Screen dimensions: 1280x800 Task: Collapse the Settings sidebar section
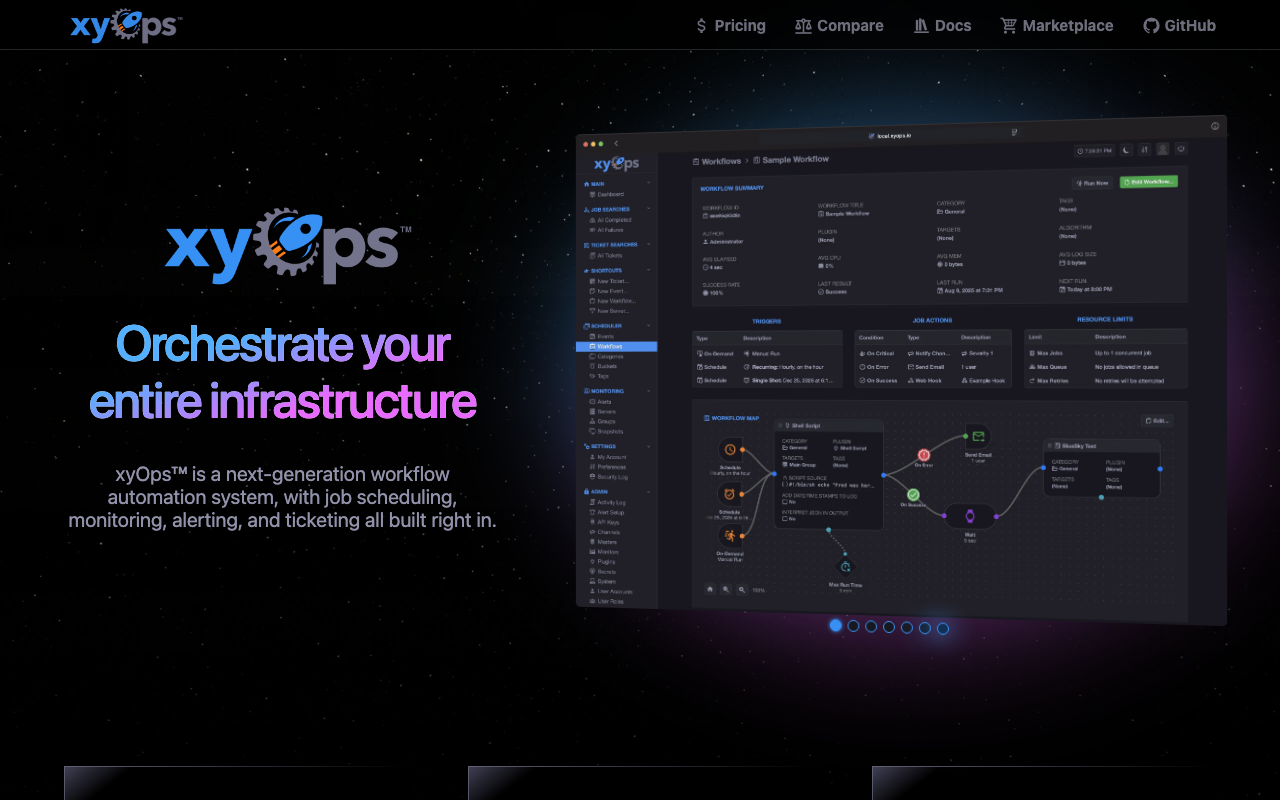point(648,446)
